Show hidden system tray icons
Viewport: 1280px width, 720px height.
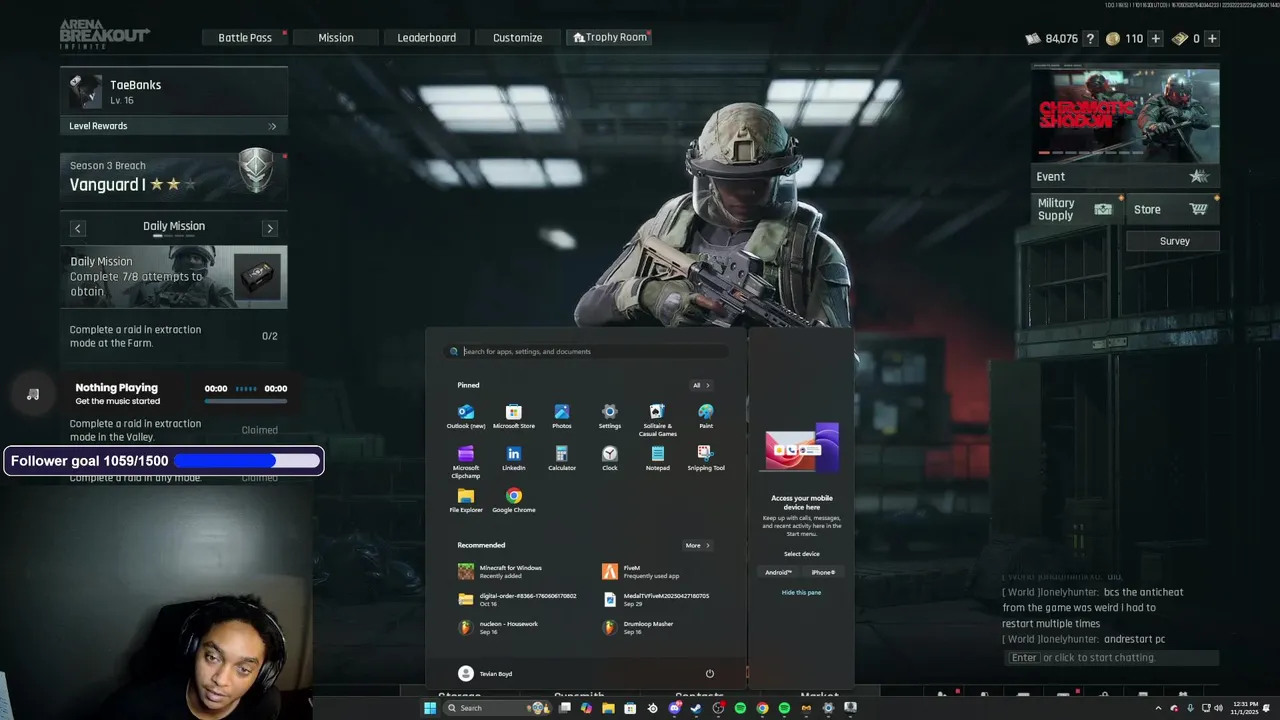point(1159,708)
